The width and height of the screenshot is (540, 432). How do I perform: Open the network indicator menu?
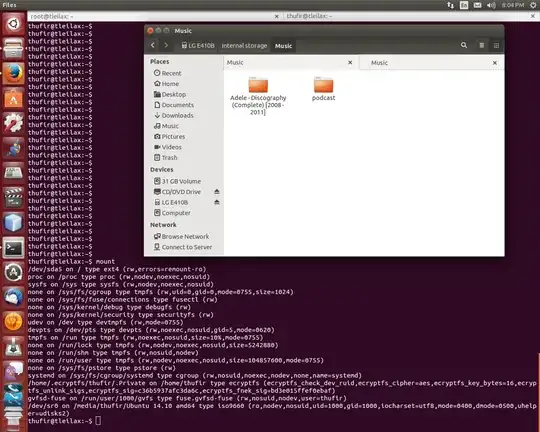coord(450,5)
